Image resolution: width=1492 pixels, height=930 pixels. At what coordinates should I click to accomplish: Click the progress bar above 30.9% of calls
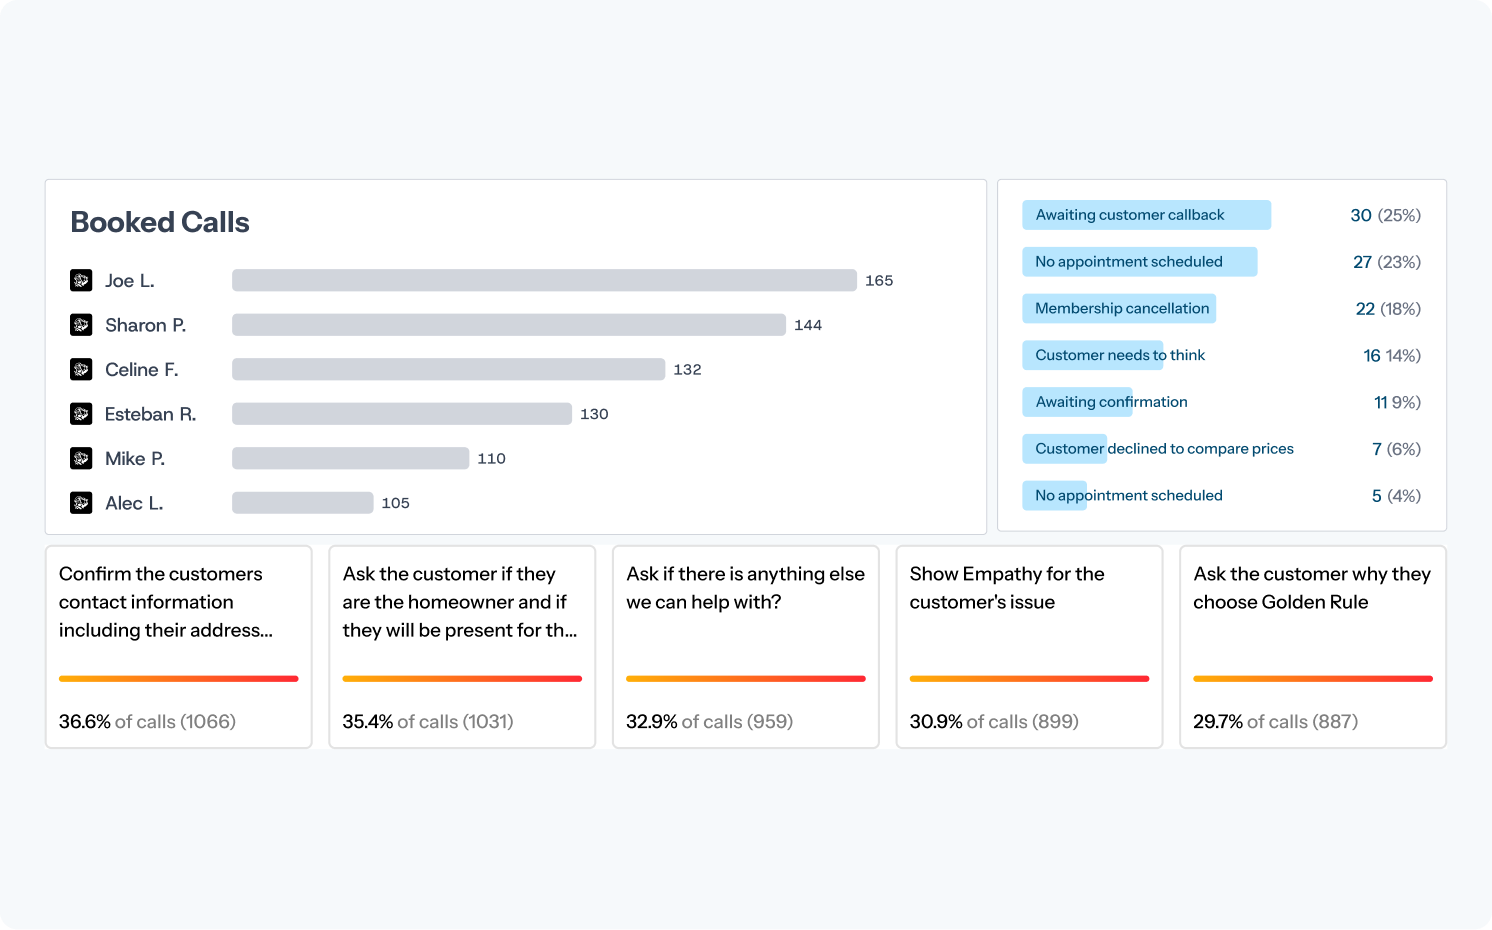click(1029, 679)
